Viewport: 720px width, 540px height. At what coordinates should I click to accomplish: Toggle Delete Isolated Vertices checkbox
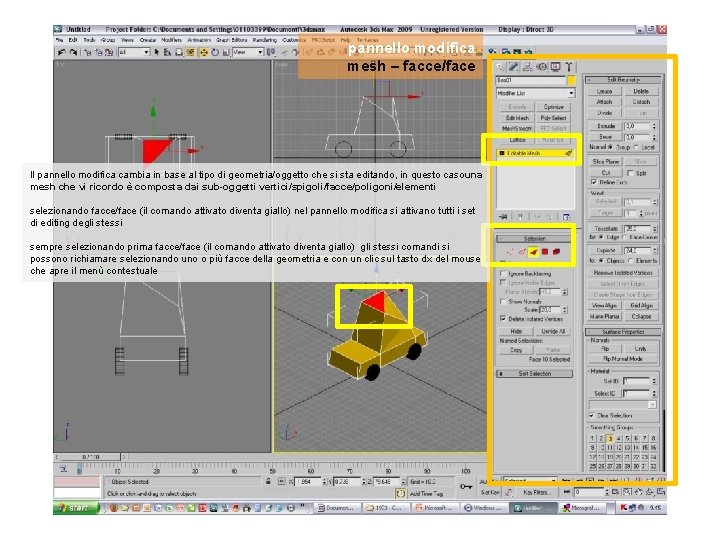click(503, 318)
